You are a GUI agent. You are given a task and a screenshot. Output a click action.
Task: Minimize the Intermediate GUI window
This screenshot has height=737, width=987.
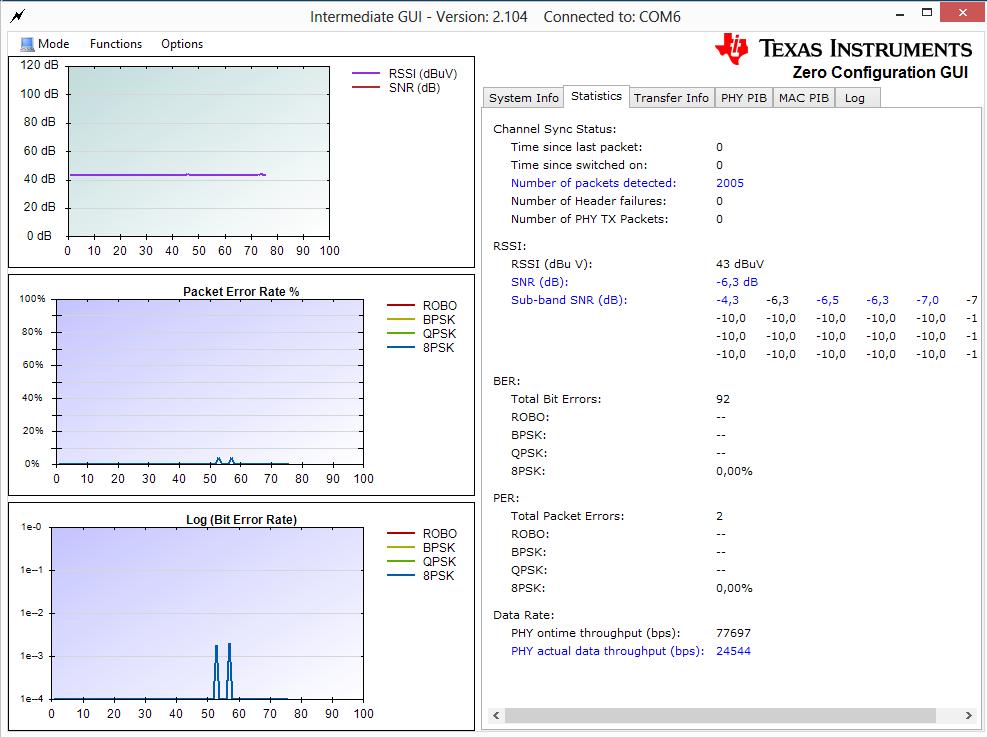pyautogui.click(x=901, y=13)
